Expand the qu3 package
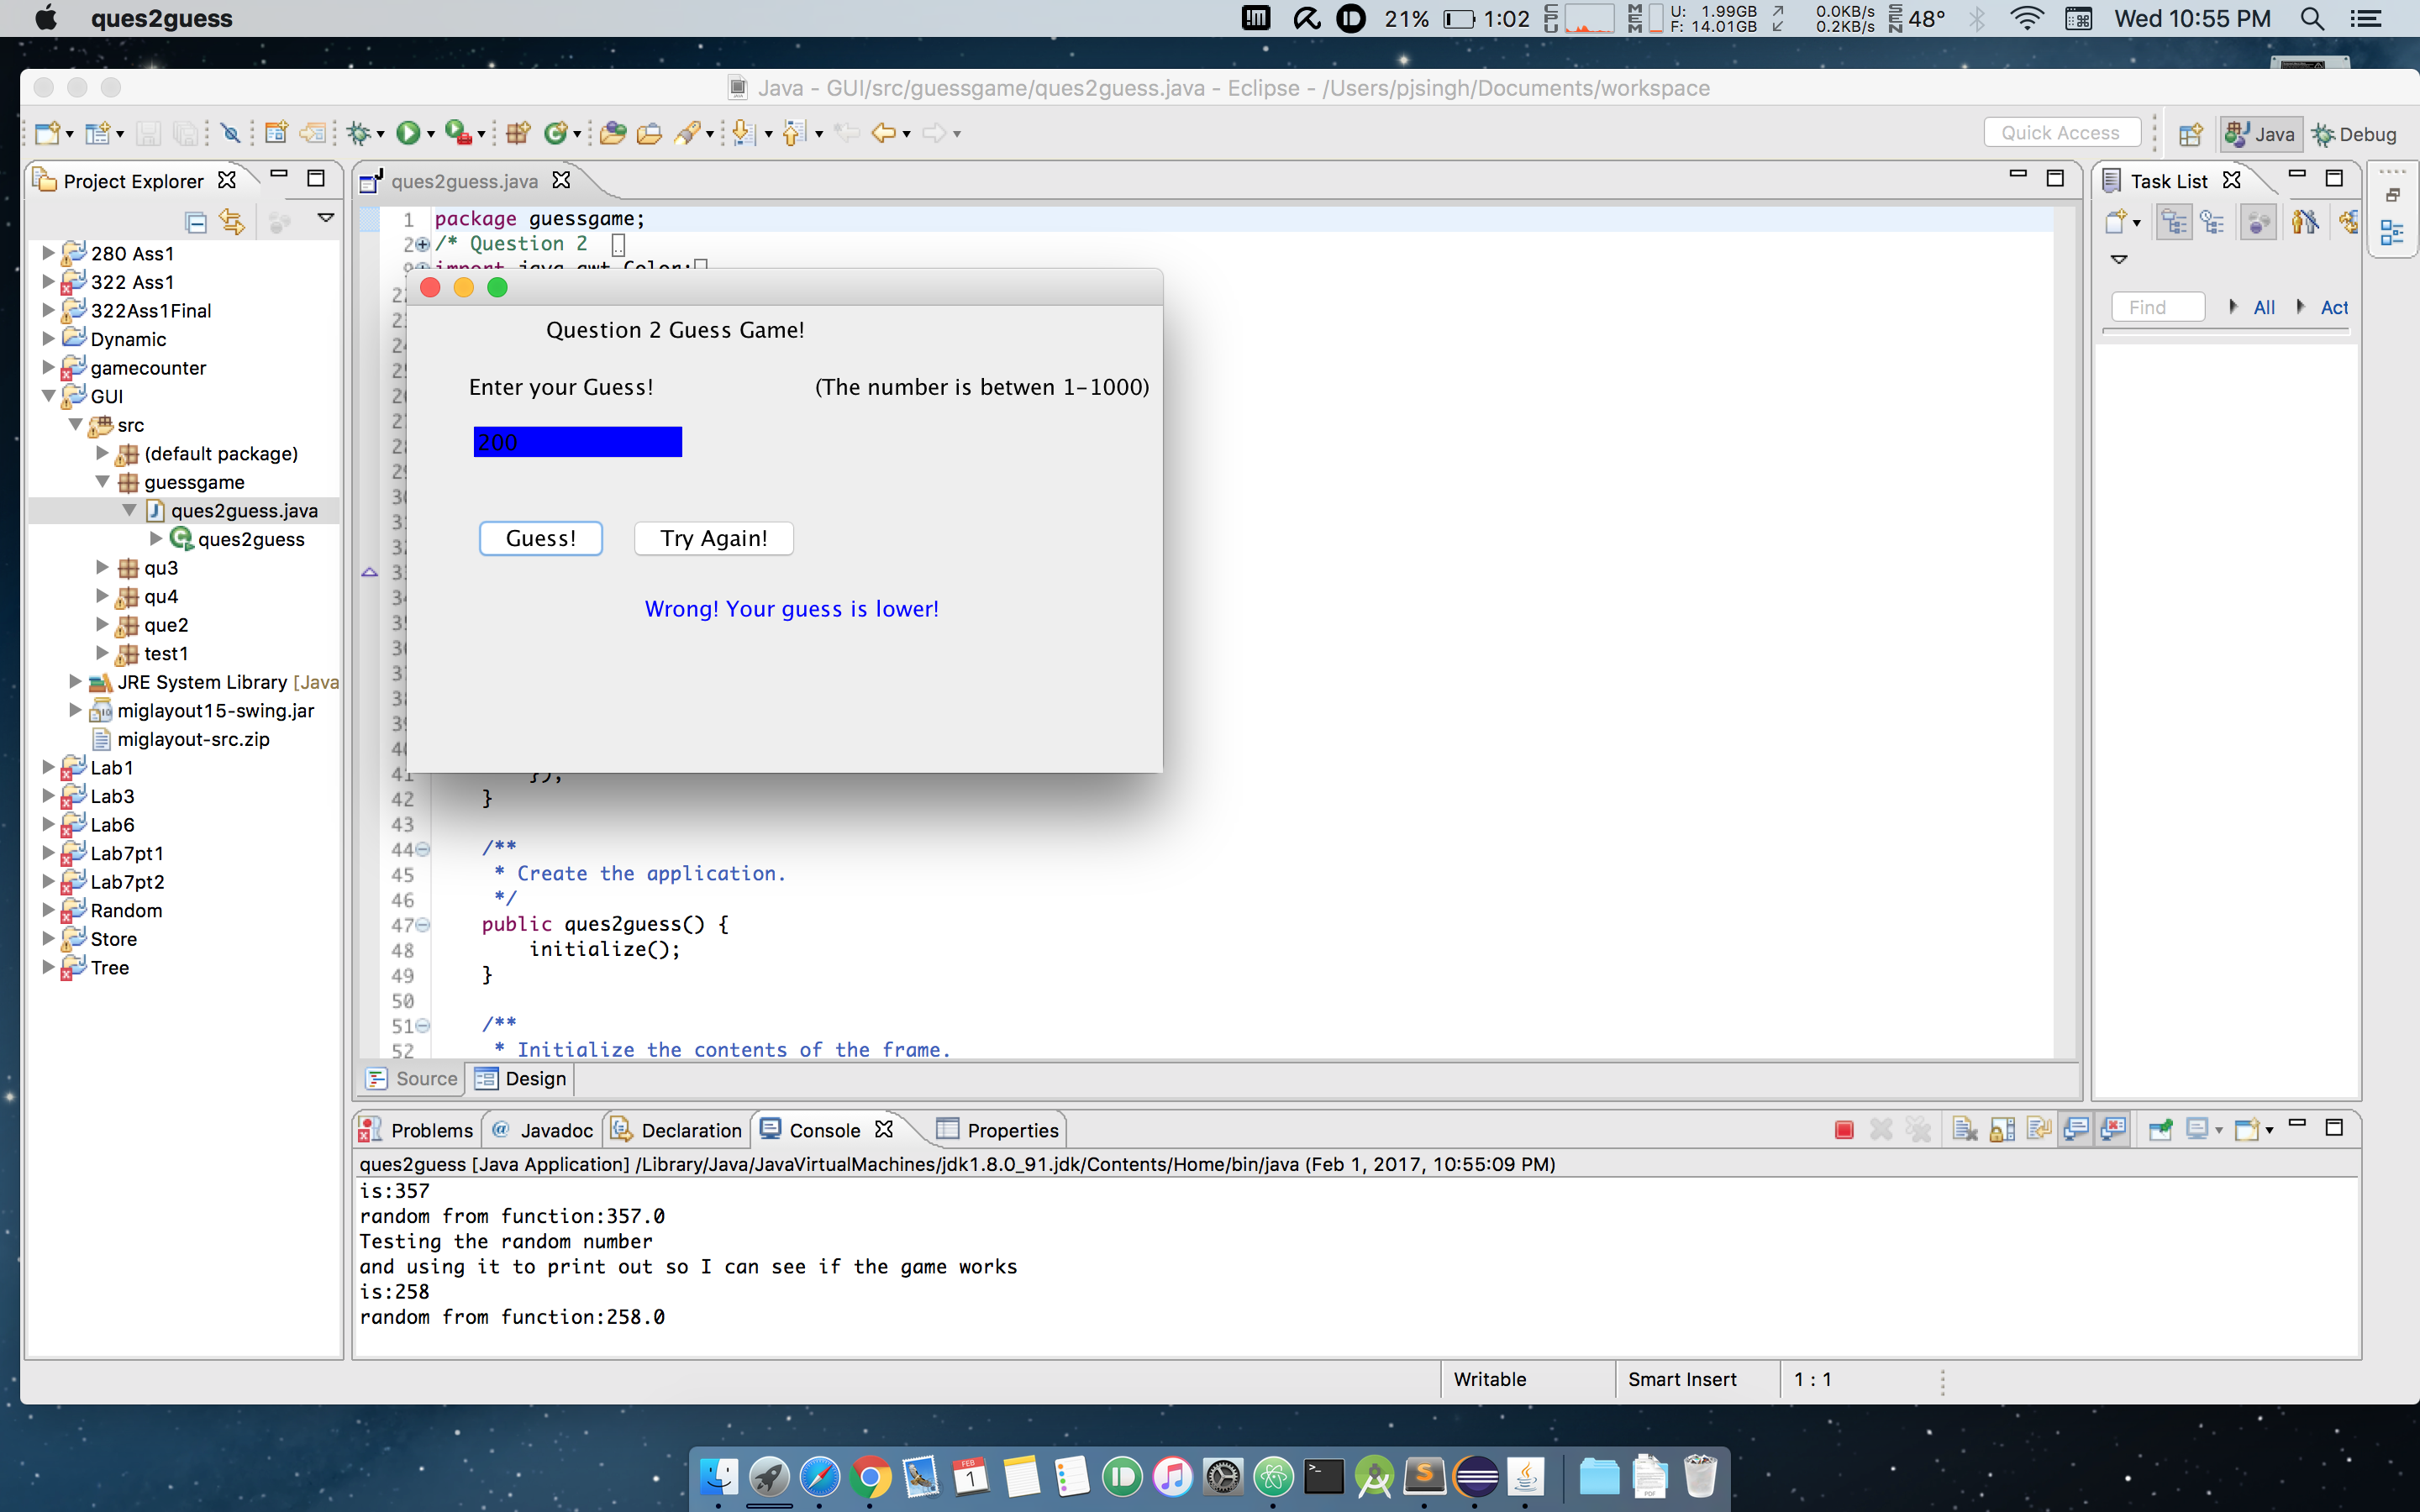 click(102, 567)
